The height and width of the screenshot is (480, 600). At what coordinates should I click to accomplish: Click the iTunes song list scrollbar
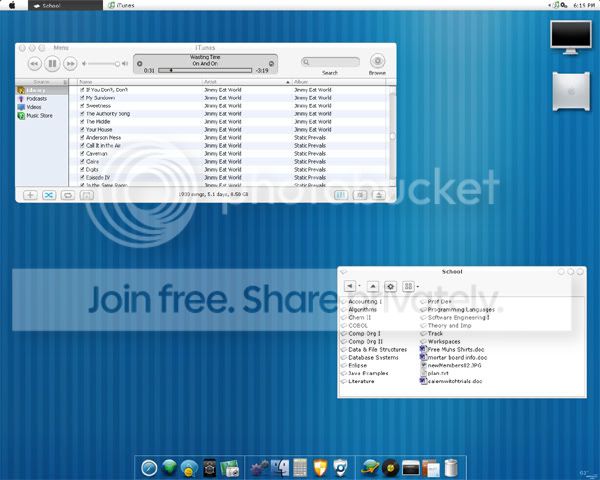click(x=392, y=136)
